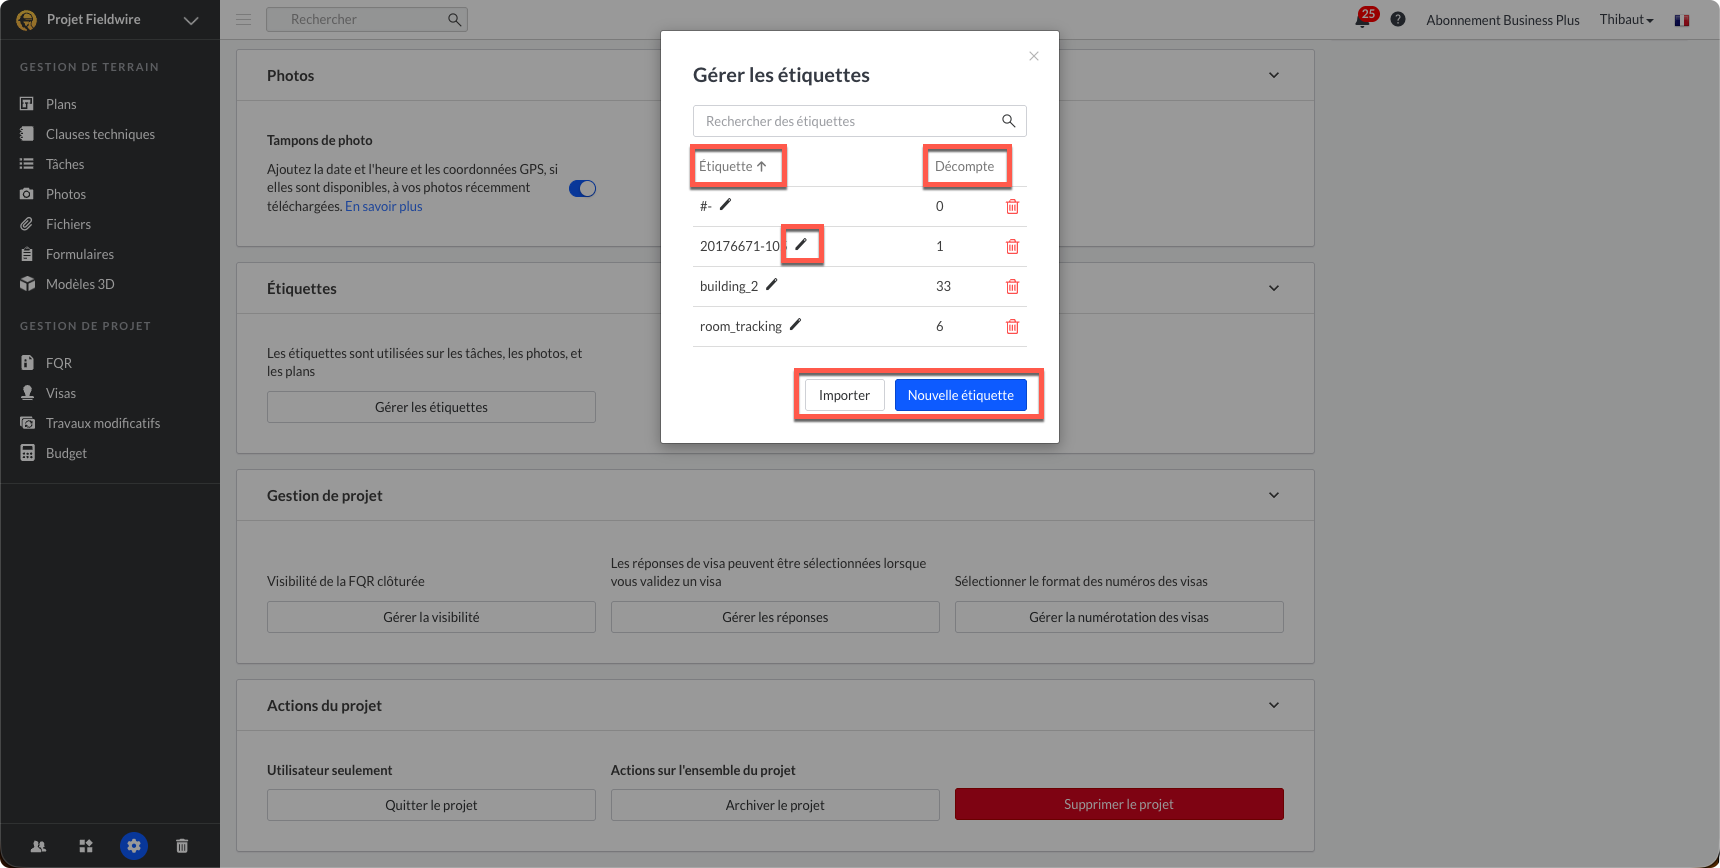Open the trash icon in bottom sidebar
The width and height of the screenshot is (1720, 868).
point(182,846)
